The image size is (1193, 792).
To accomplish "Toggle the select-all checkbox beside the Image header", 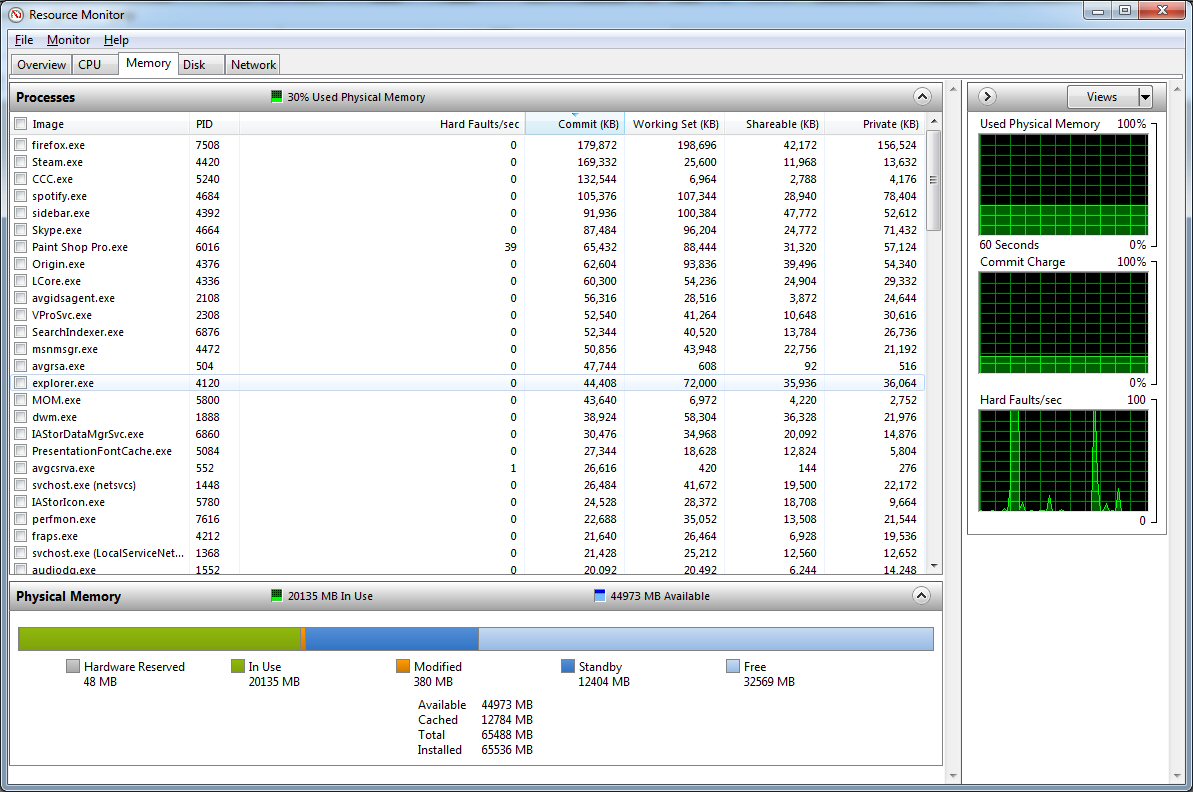I will pos(21,124).
